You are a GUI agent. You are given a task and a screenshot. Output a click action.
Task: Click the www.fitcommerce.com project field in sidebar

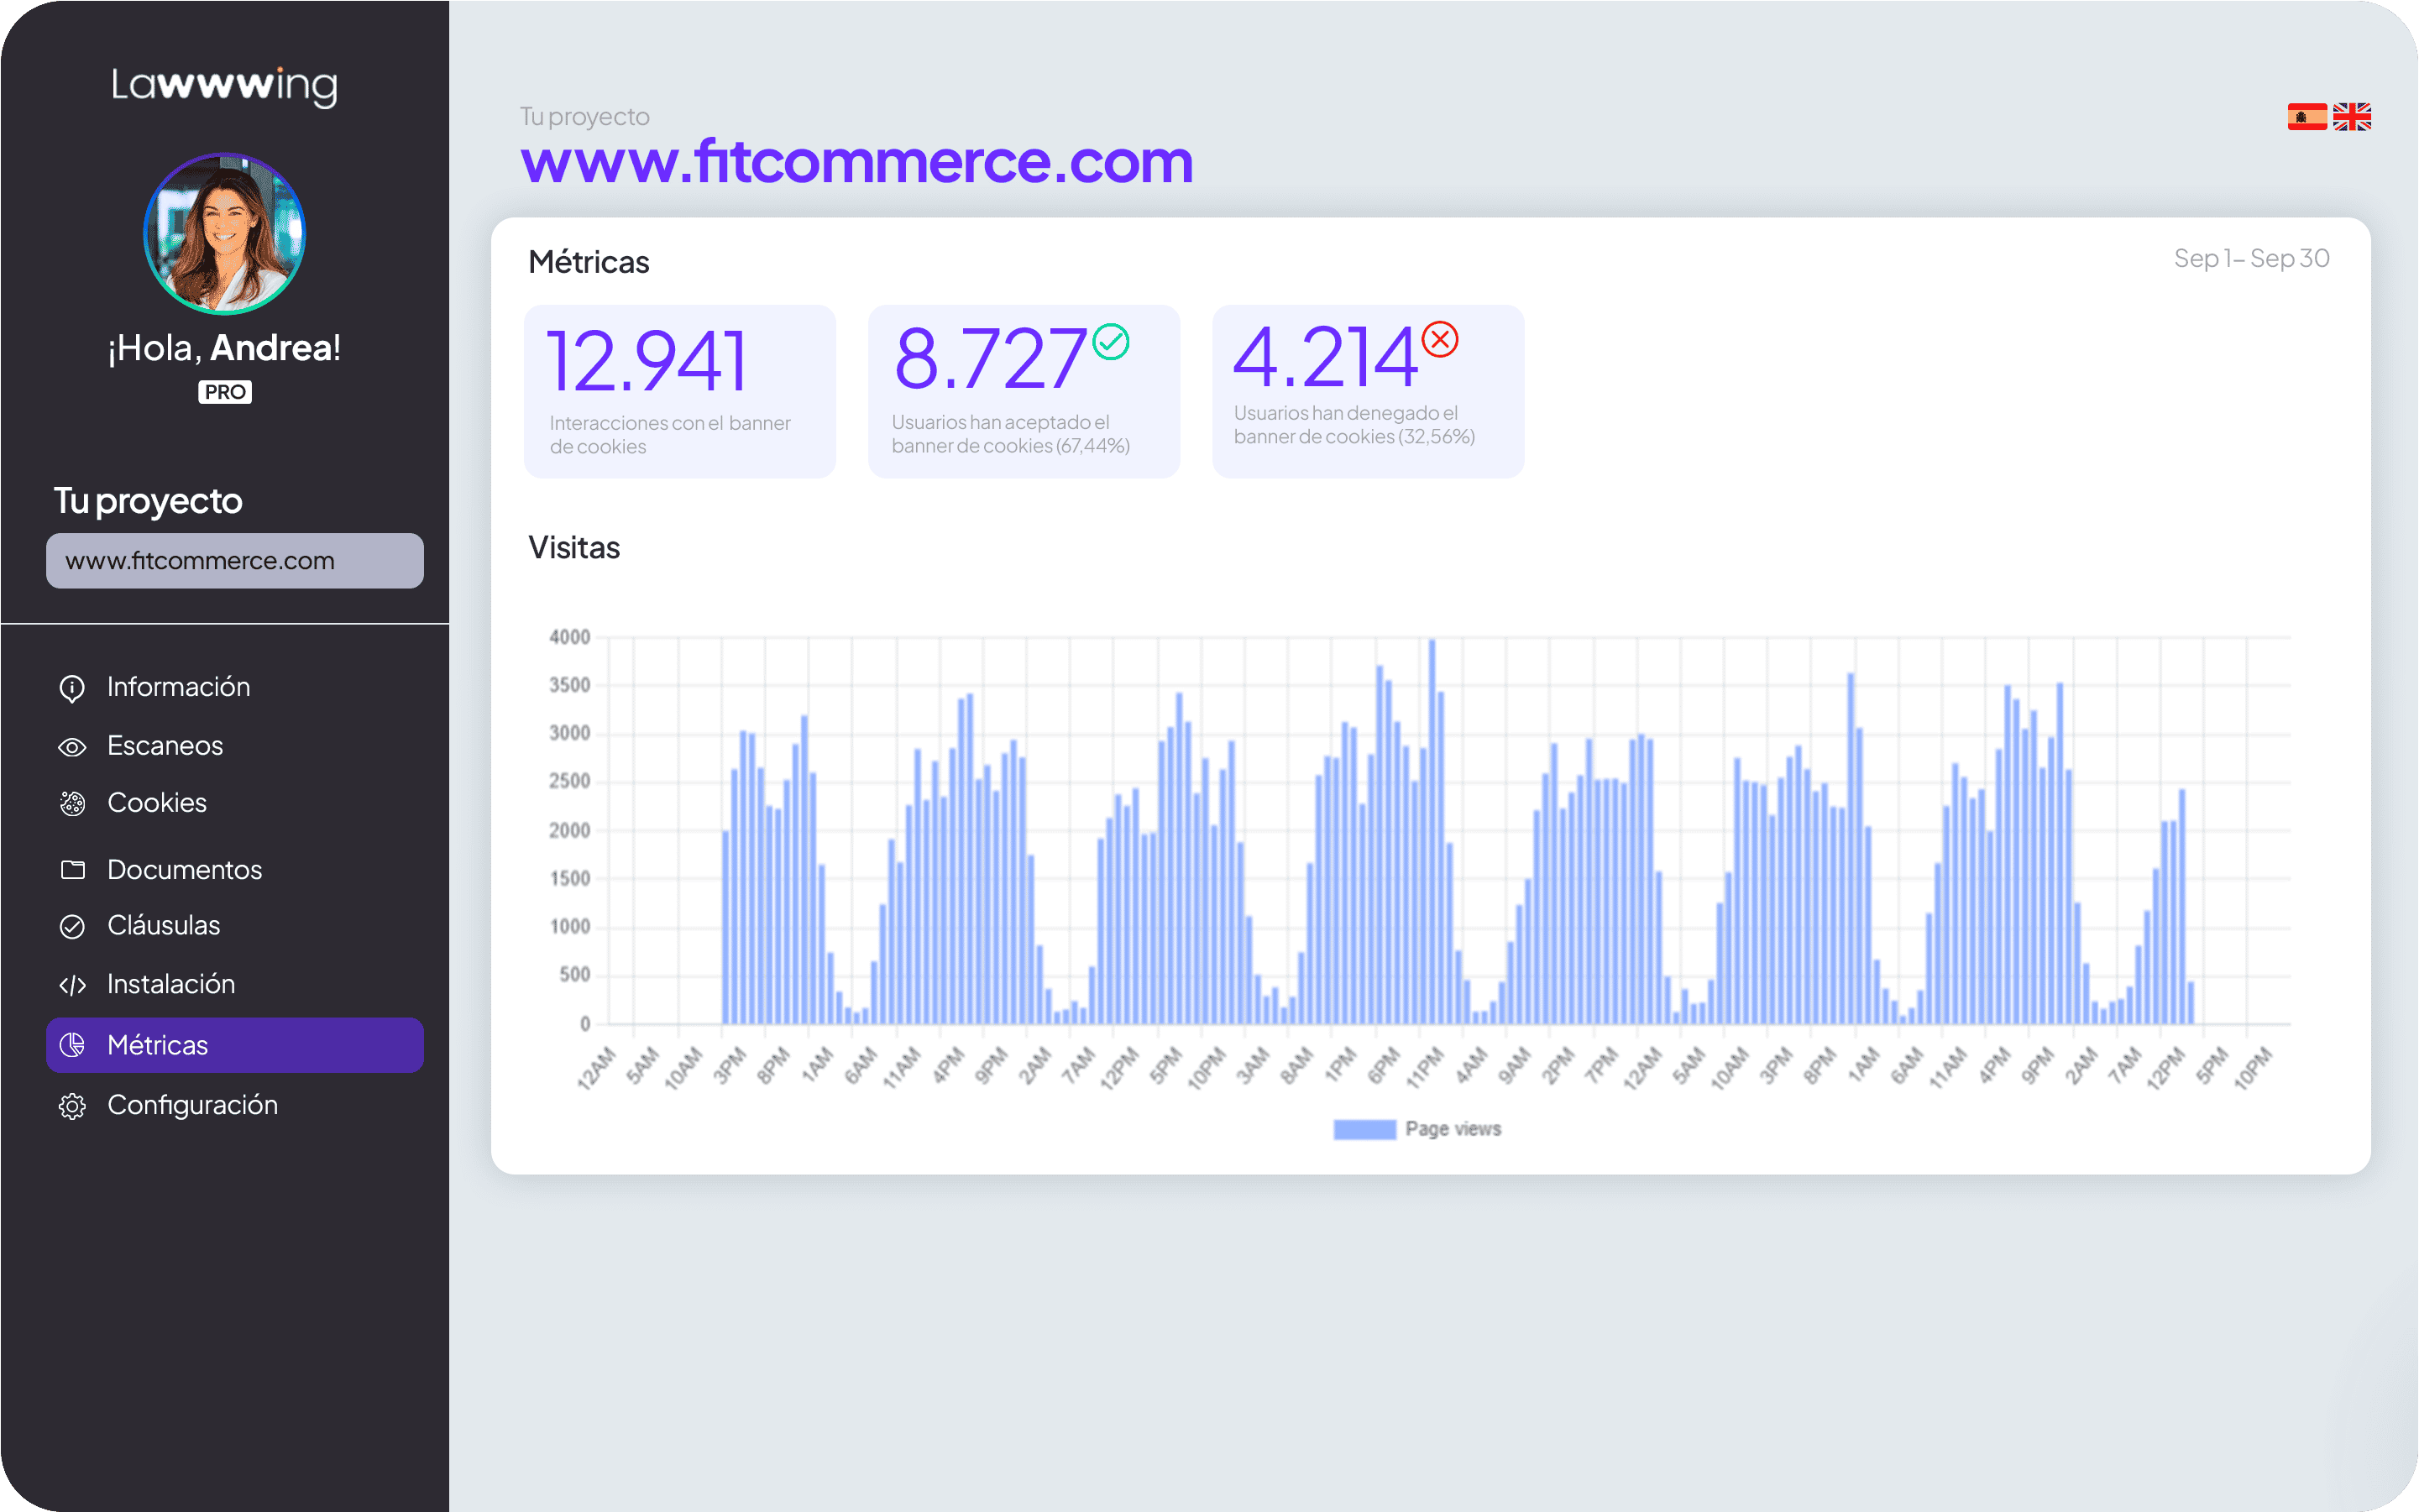pos(235,561)
